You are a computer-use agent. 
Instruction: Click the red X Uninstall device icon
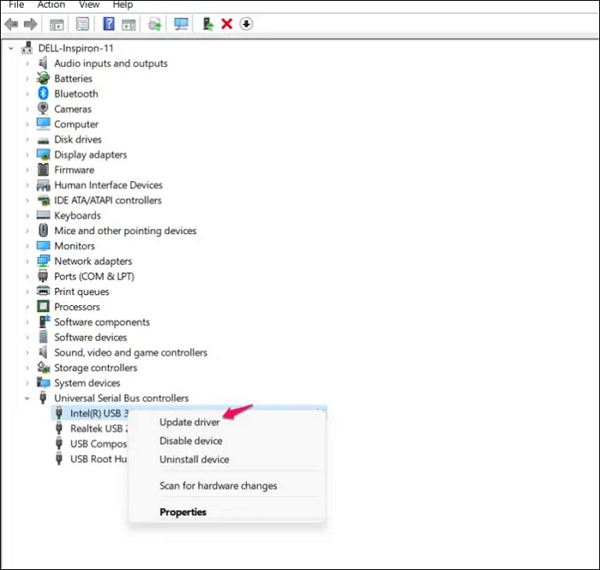227,24
